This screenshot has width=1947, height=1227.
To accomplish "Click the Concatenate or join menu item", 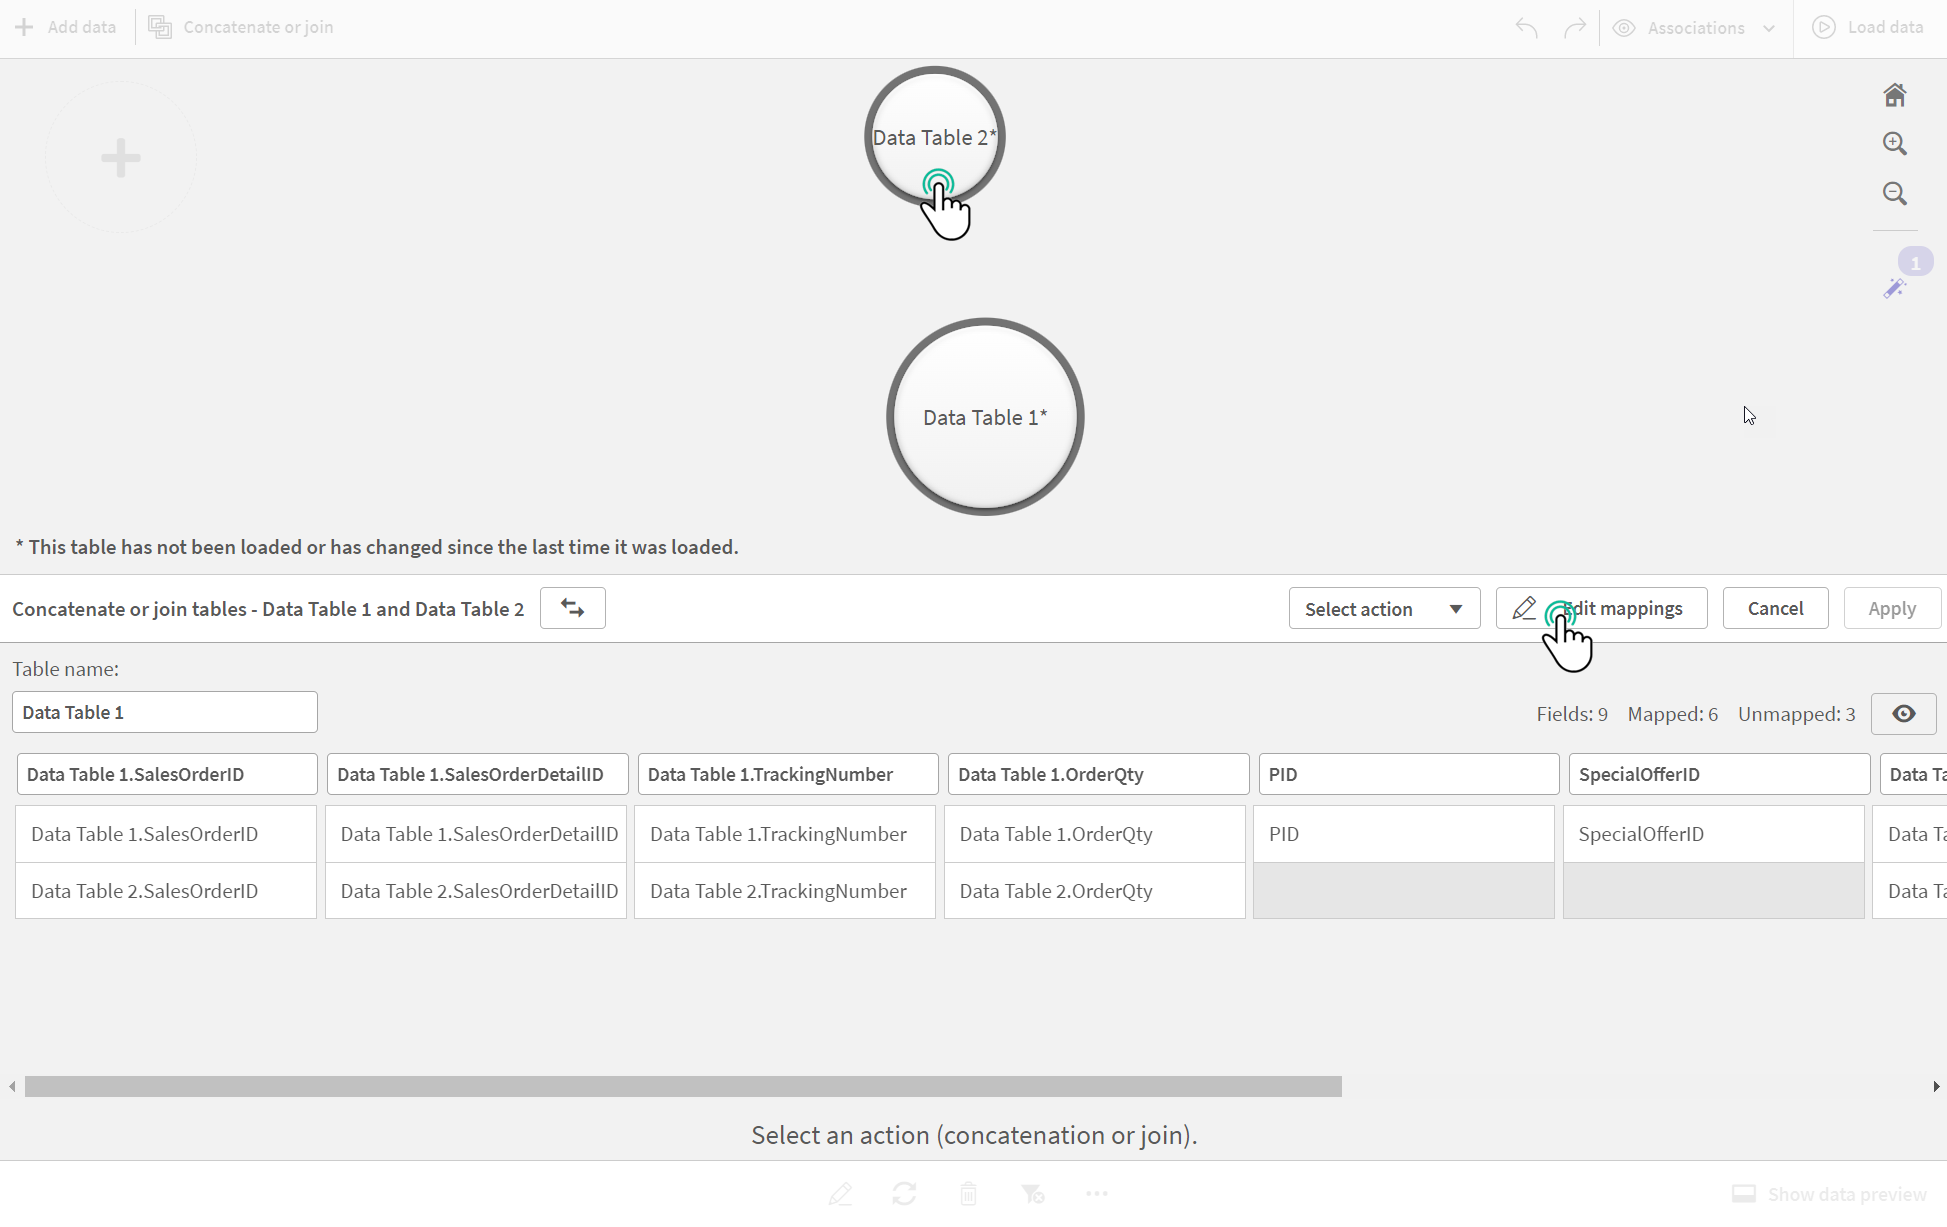I will tap(240, 27).
